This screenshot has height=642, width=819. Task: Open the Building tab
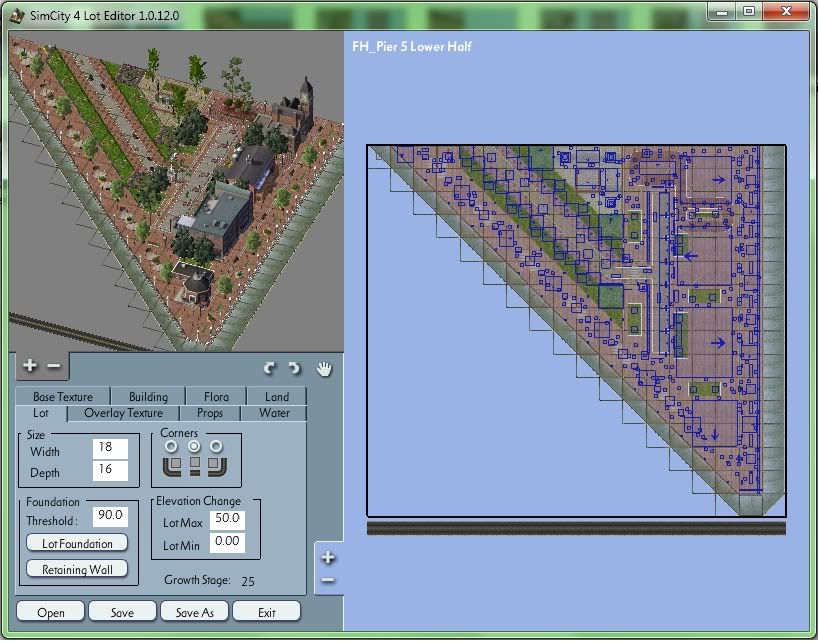[x=148, y=396]
